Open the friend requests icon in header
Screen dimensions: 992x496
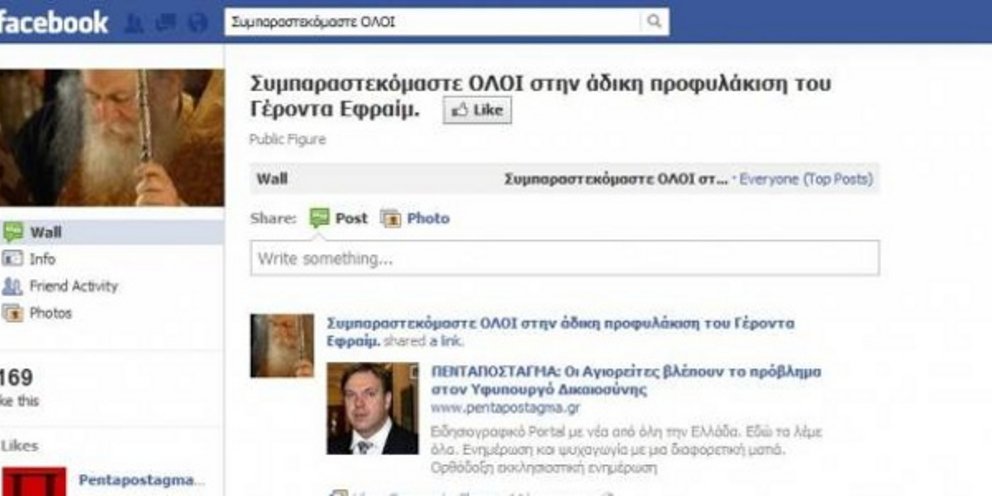134,23
